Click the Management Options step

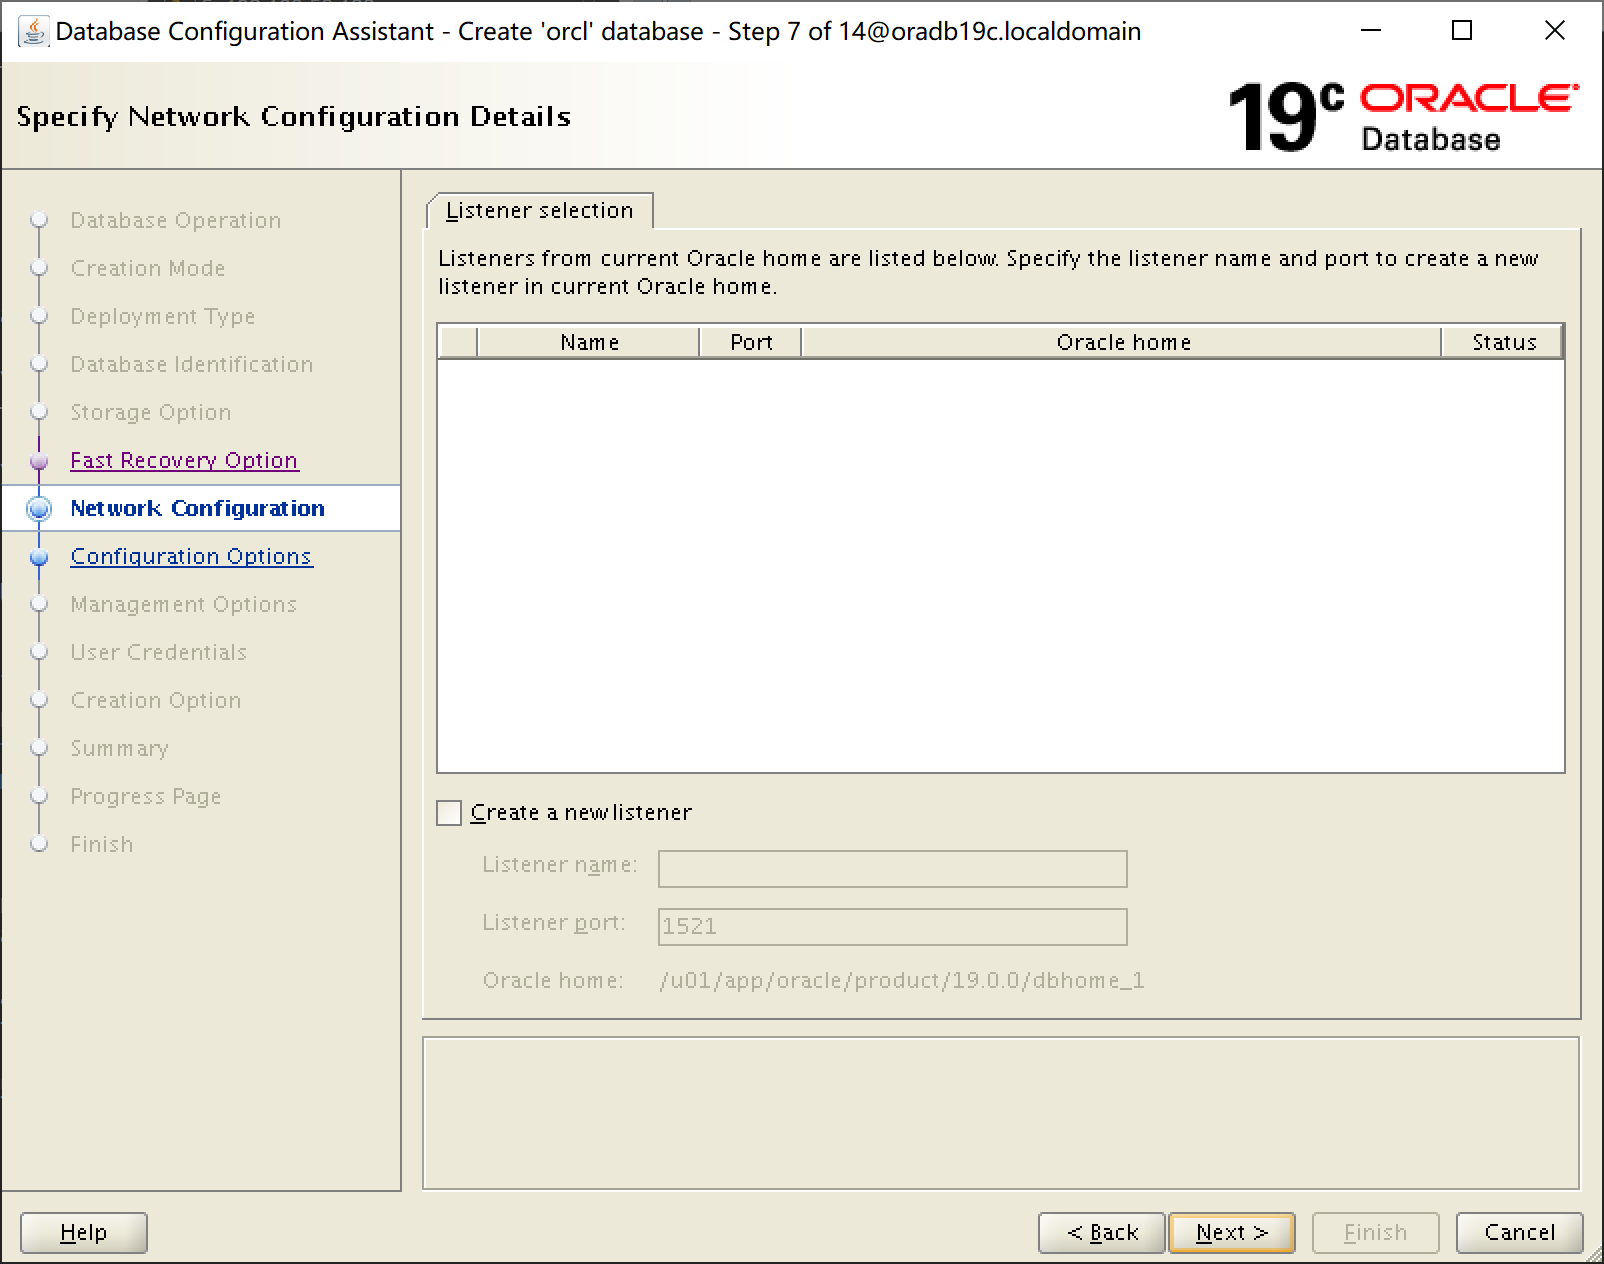coord(183,604)
